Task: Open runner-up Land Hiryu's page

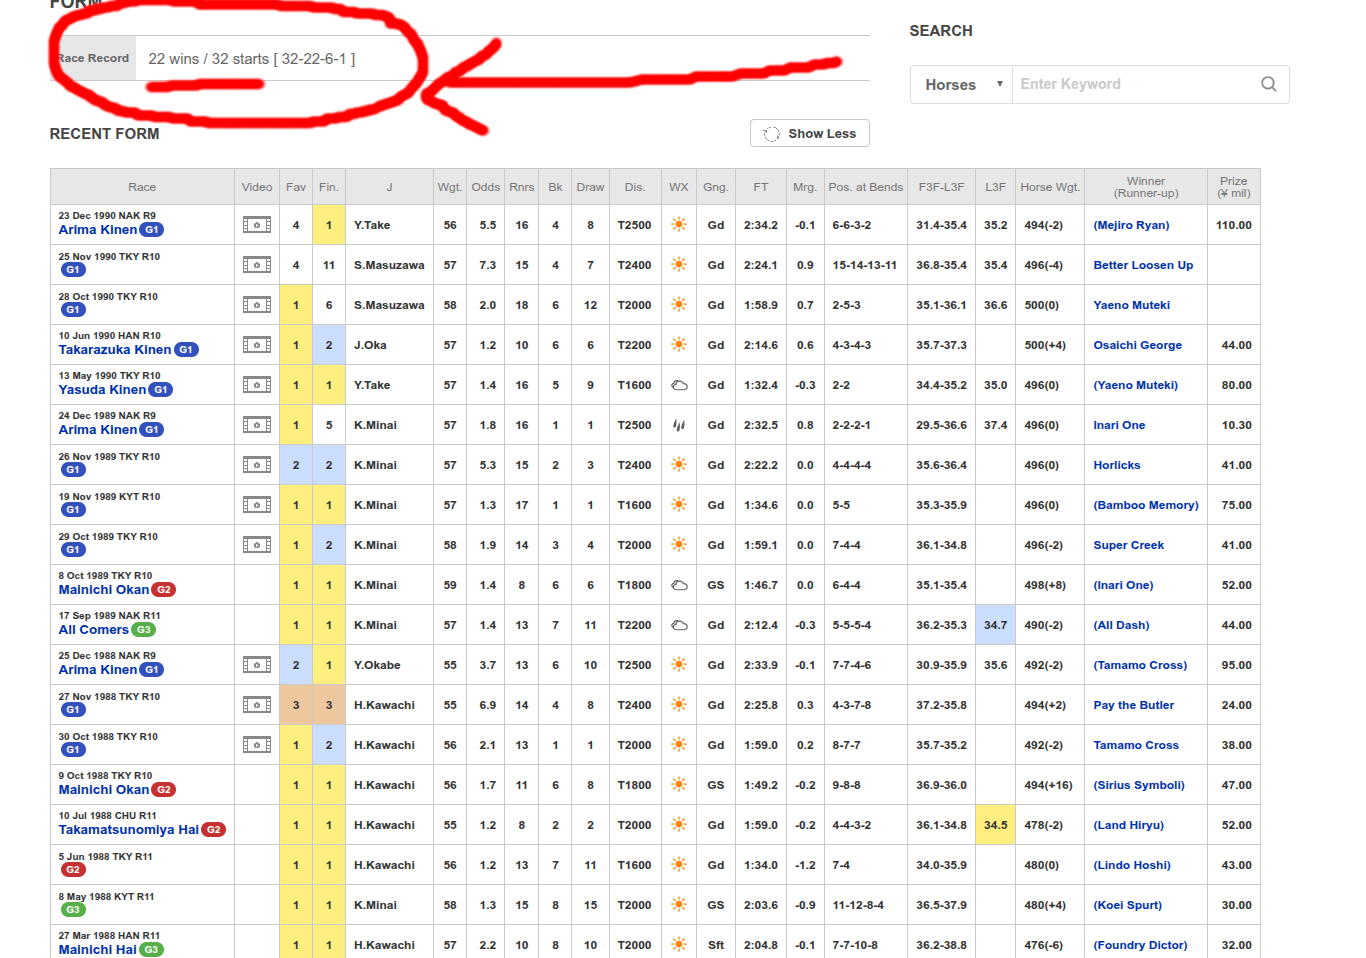Action: tap(1129, 825)
